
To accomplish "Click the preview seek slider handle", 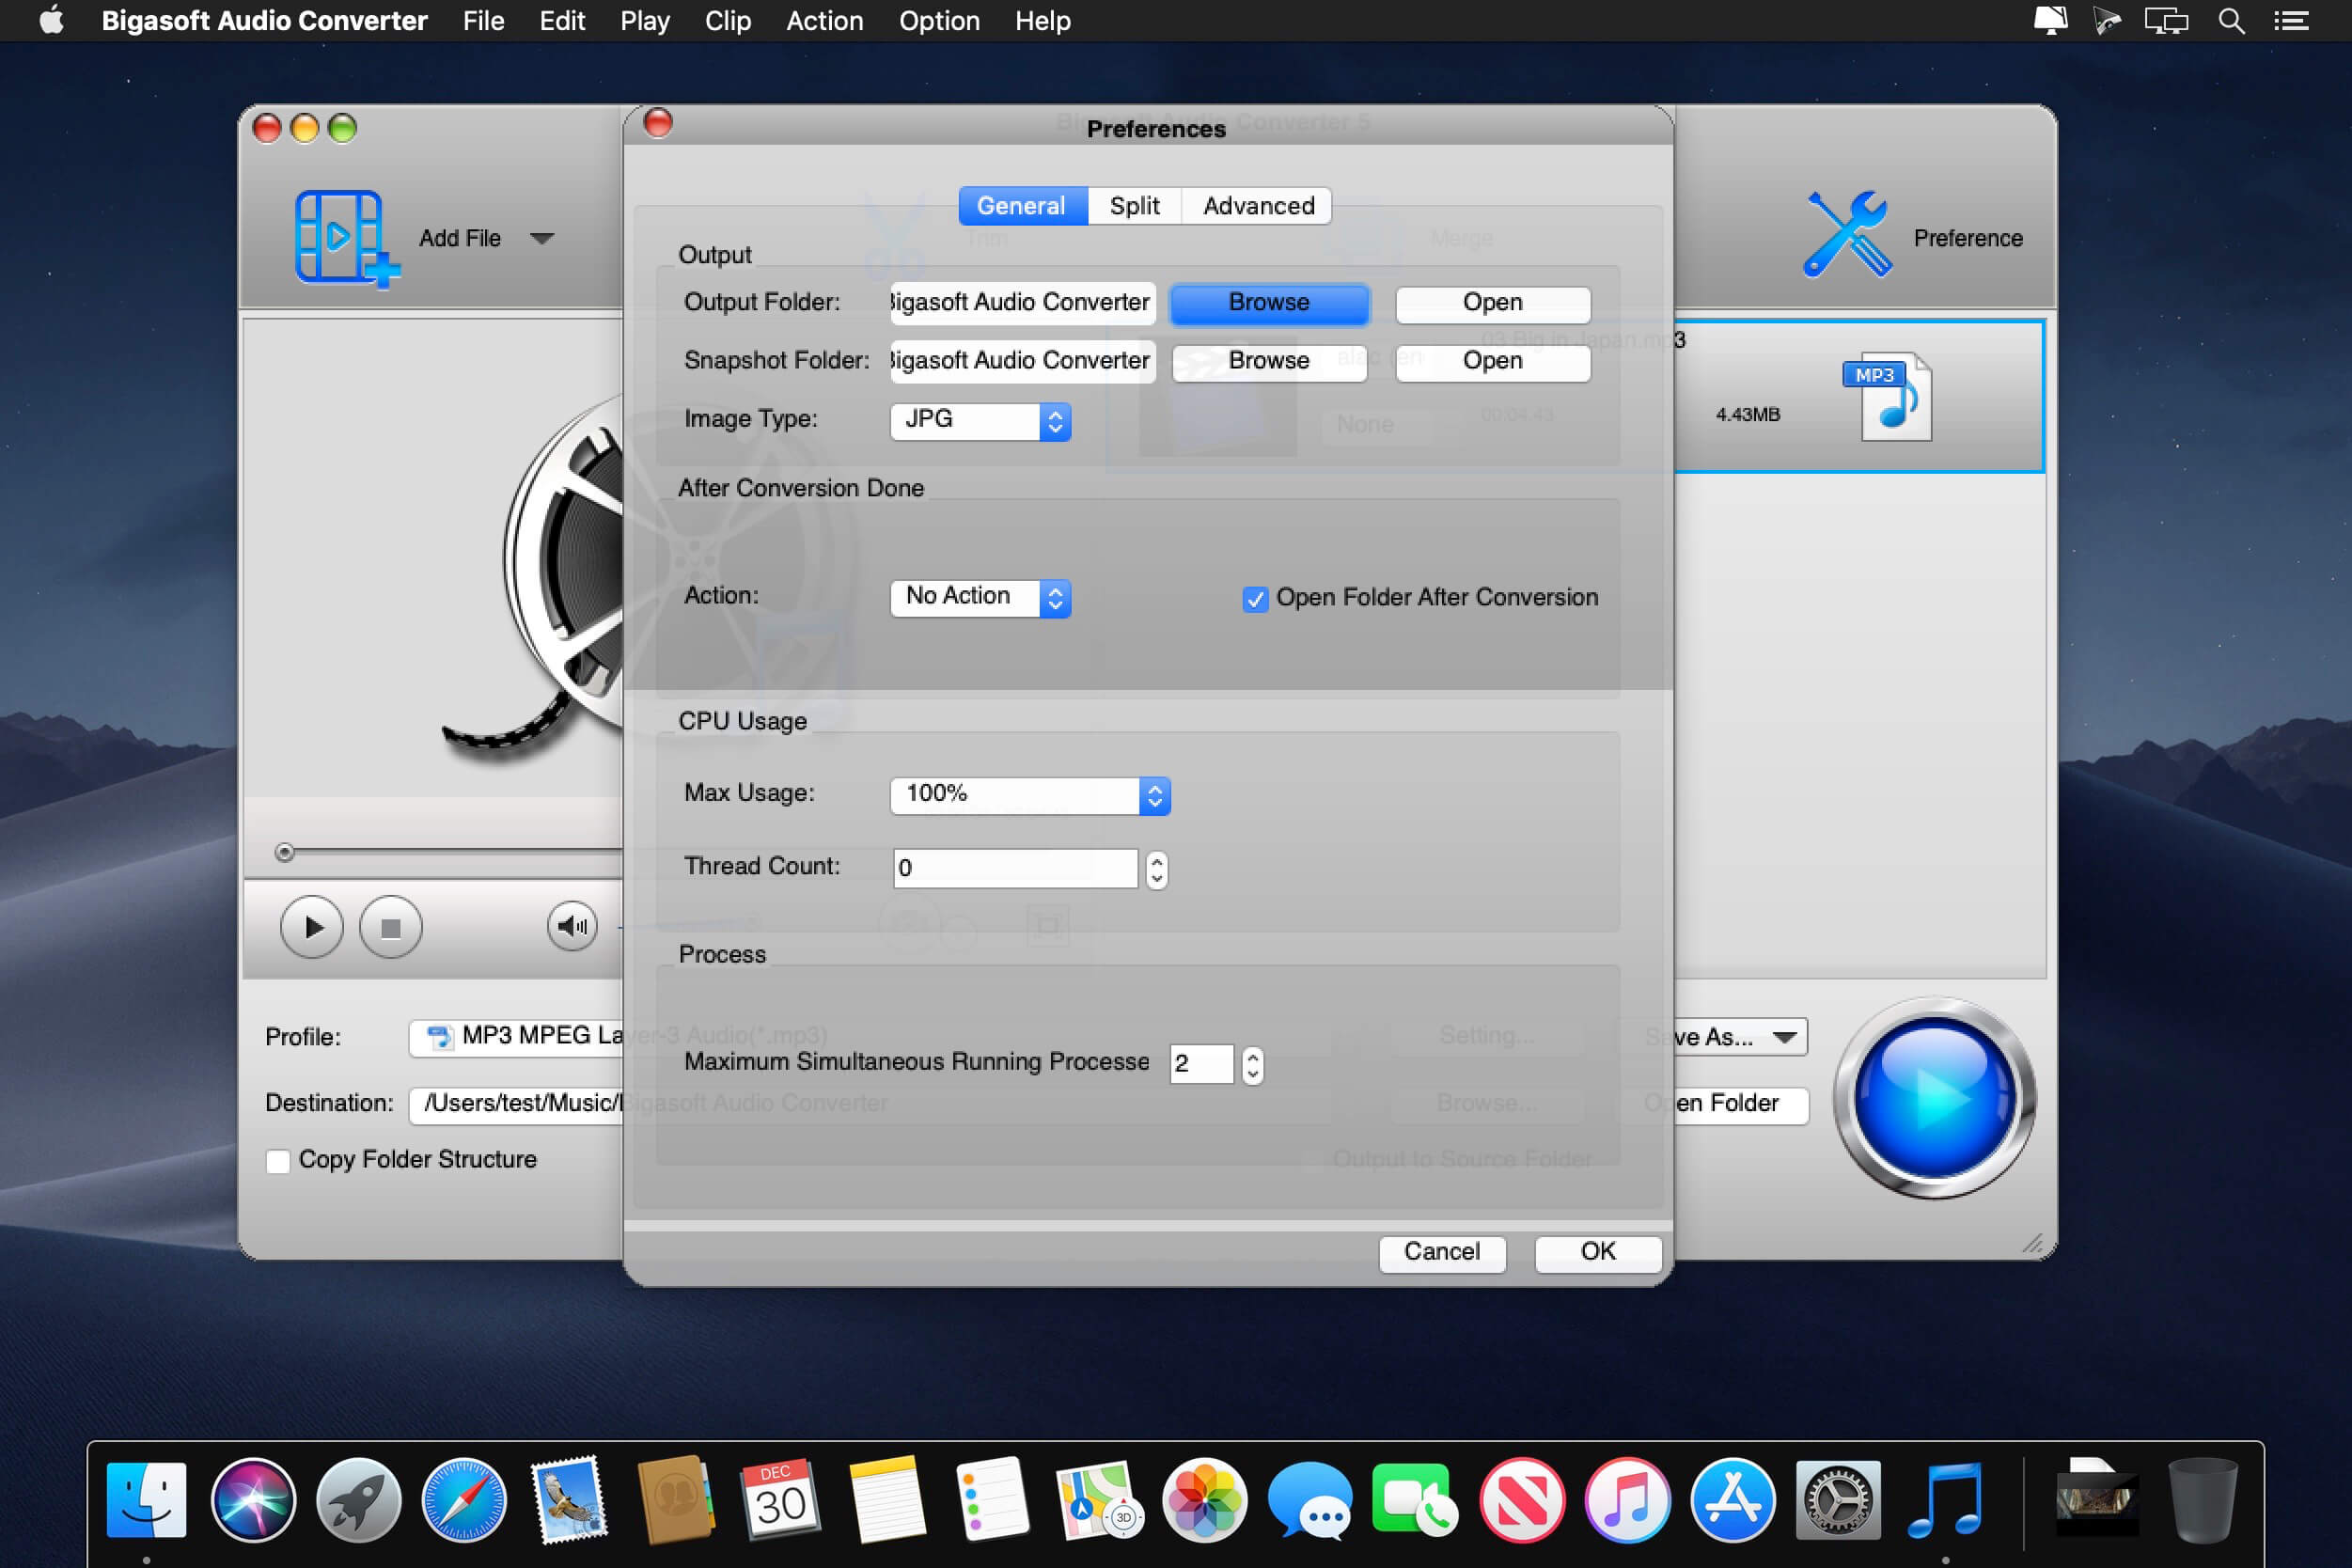I will click(285, 852).
